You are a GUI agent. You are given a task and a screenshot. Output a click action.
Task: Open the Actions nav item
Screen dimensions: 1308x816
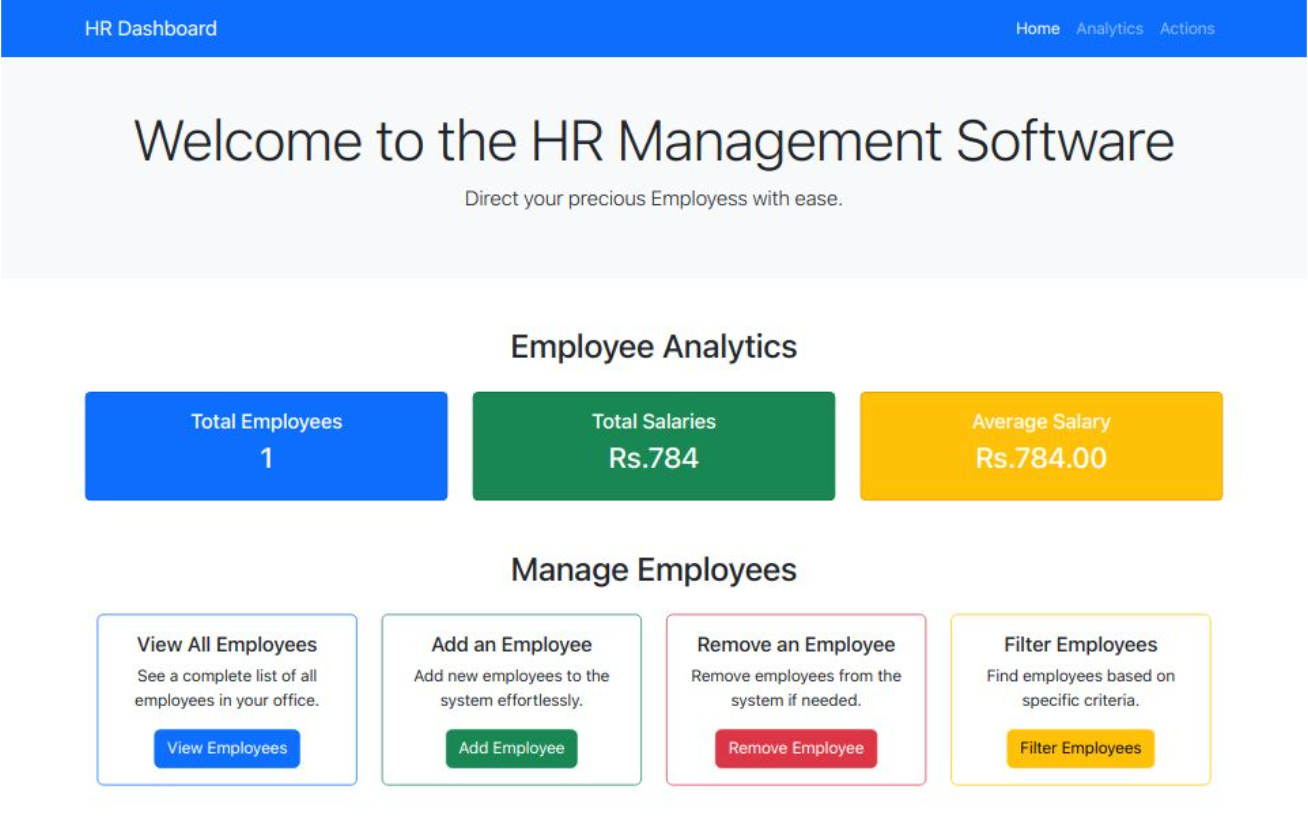click(x=1187, y=28)
